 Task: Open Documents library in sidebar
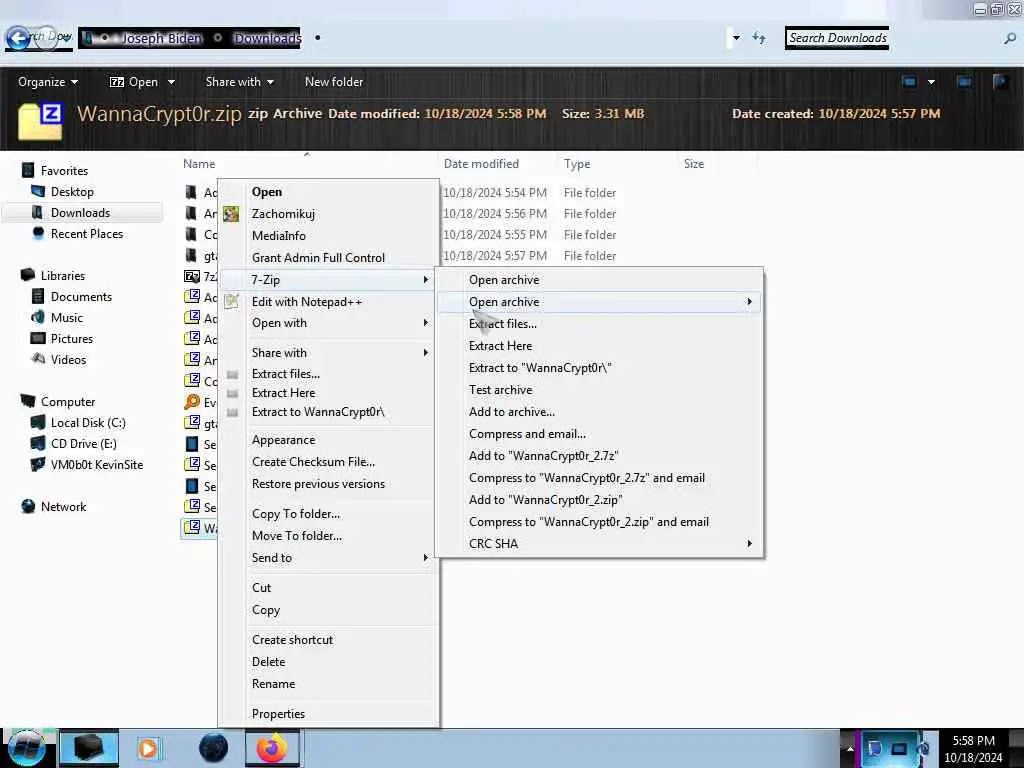(81, 296)
